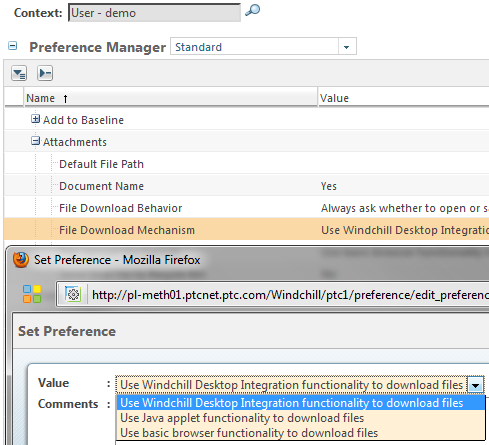Click the expand-all rows toolbar icon

pos(19,73)
